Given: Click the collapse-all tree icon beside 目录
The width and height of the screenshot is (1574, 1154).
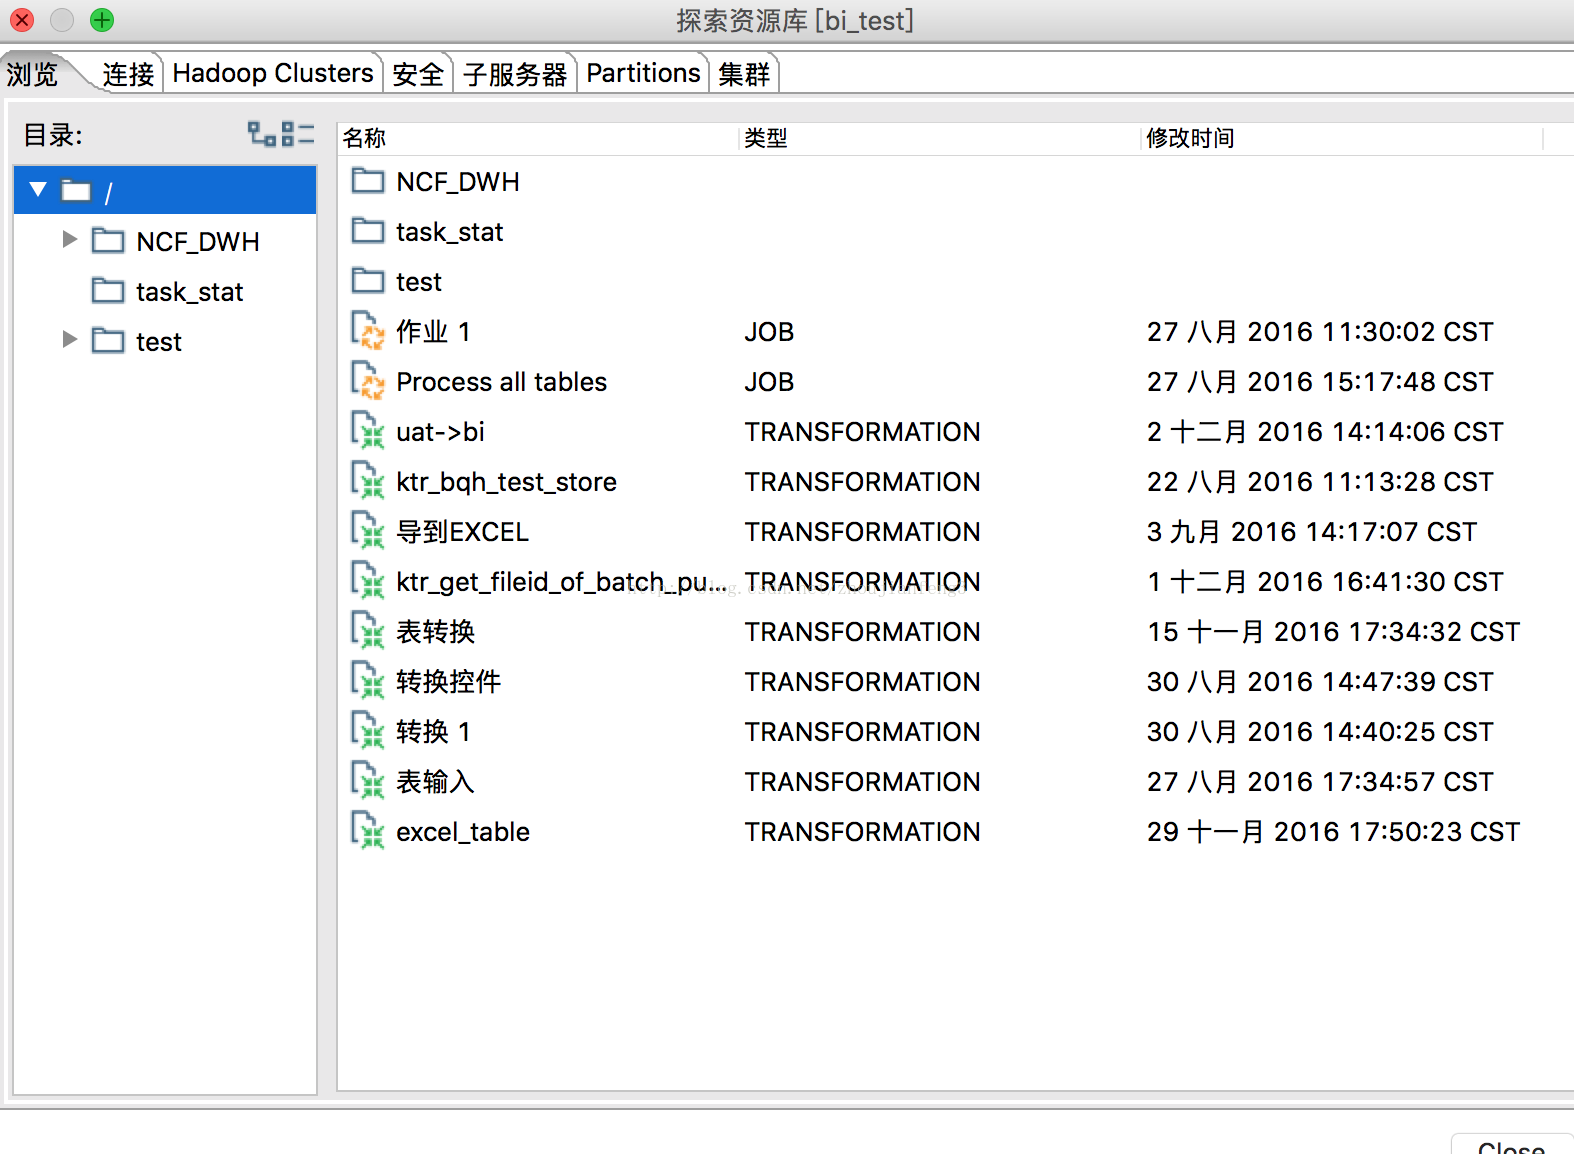Looking at the screenshot, I should (x=298, y=134).
